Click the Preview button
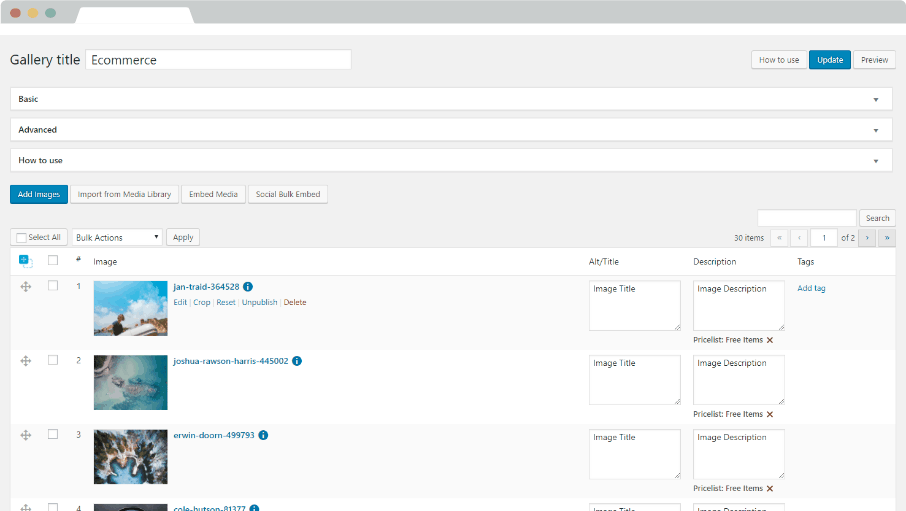The height and width of the screenshot is (511, 906). point(874,60)
